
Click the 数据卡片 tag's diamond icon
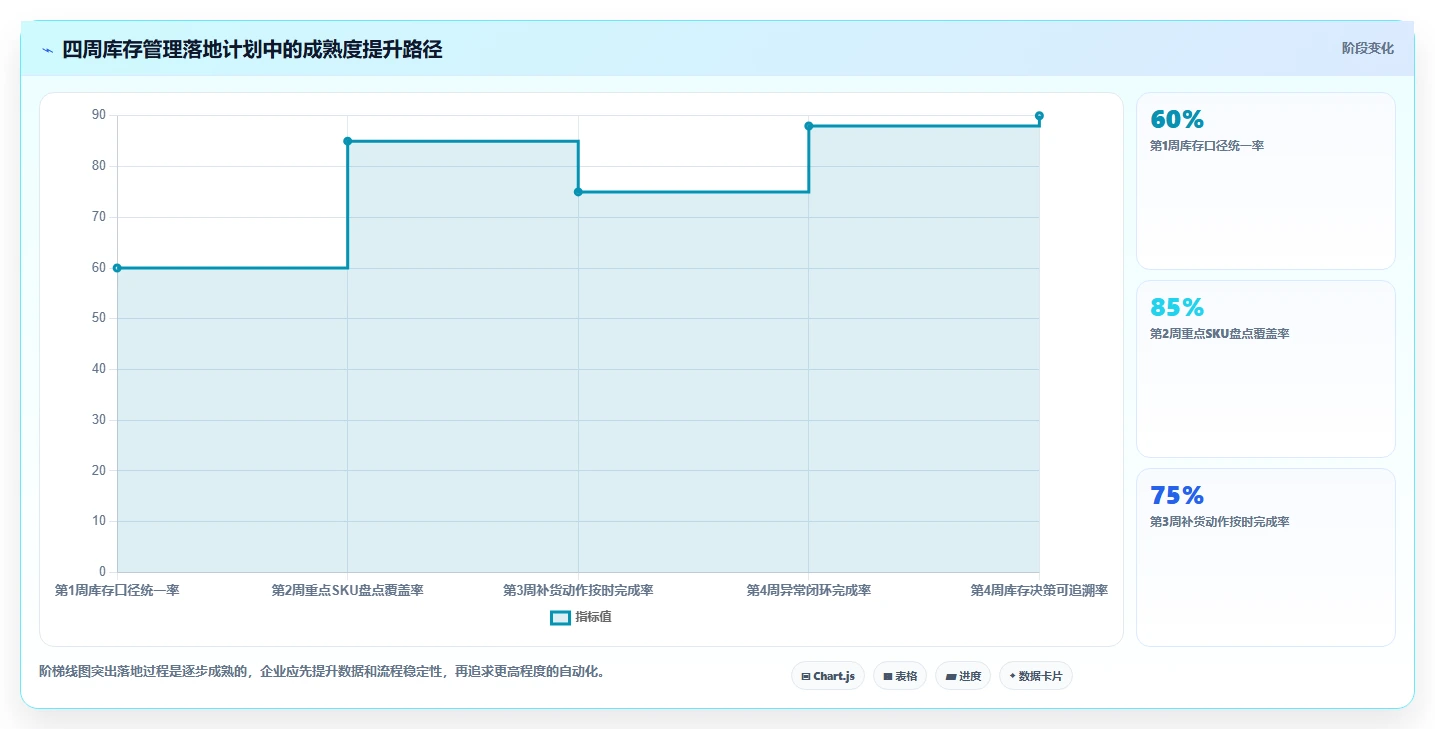1012,676
